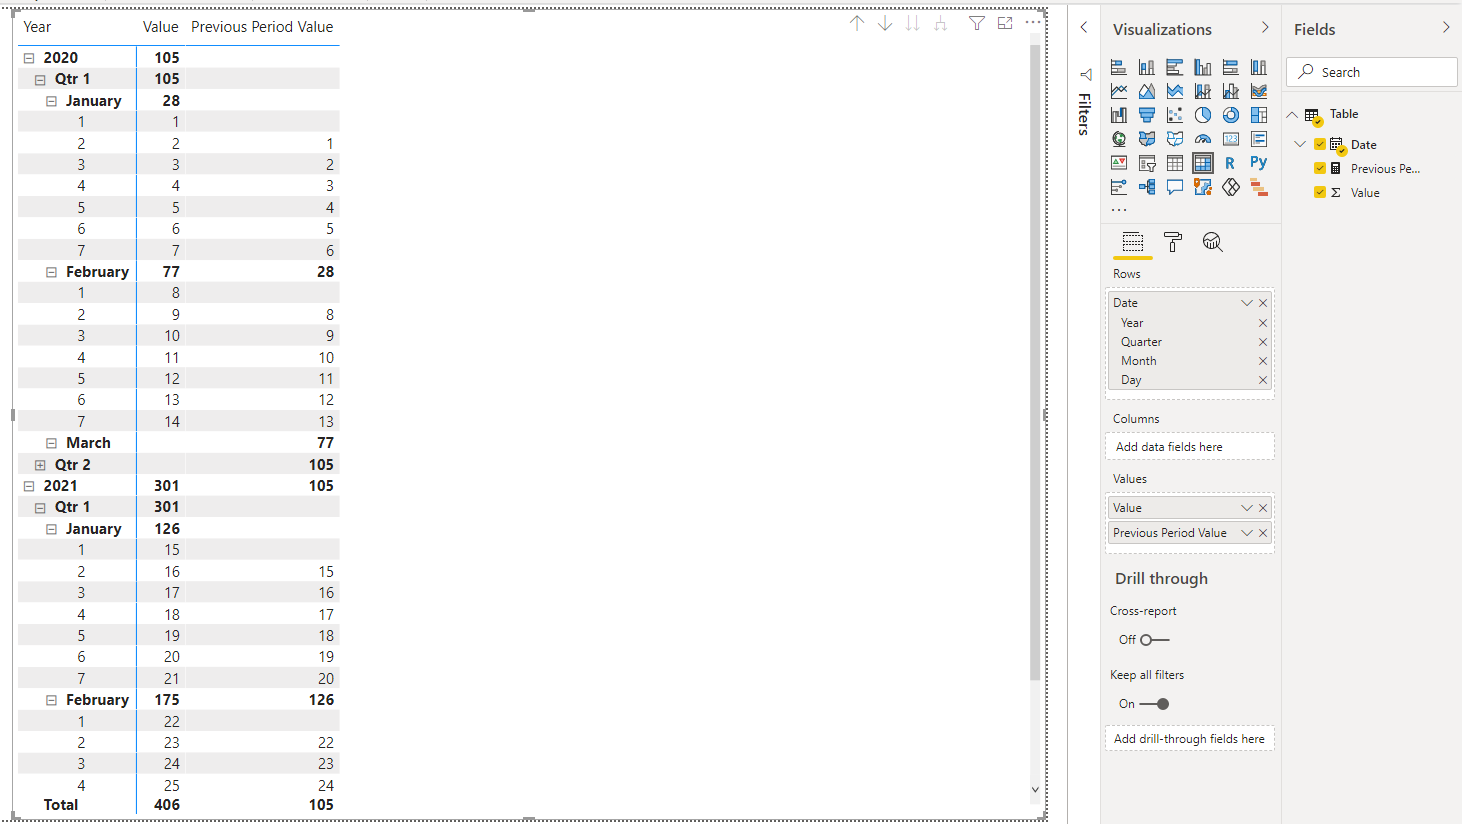
Task: Select the Gauge visualization
Action: [x=1203, y=139]
